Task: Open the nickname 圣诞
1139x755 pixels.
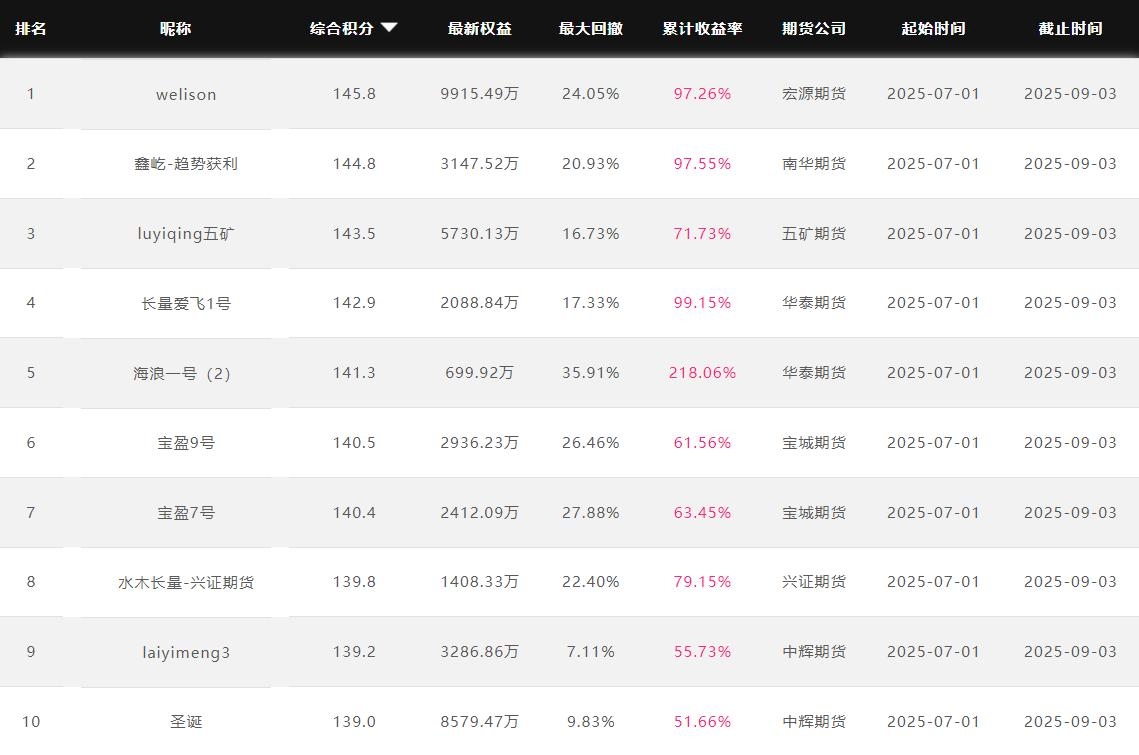Action: tap(186, 722)
